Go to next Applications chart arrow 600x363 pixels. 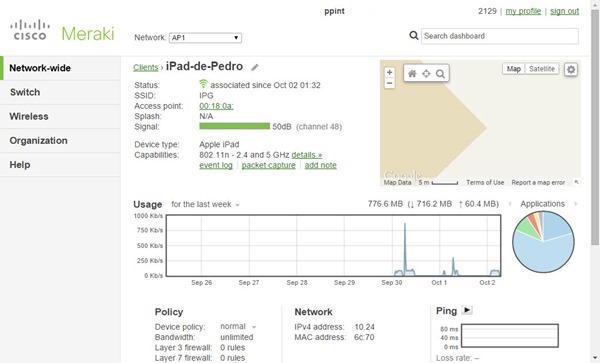coord(576,204)
